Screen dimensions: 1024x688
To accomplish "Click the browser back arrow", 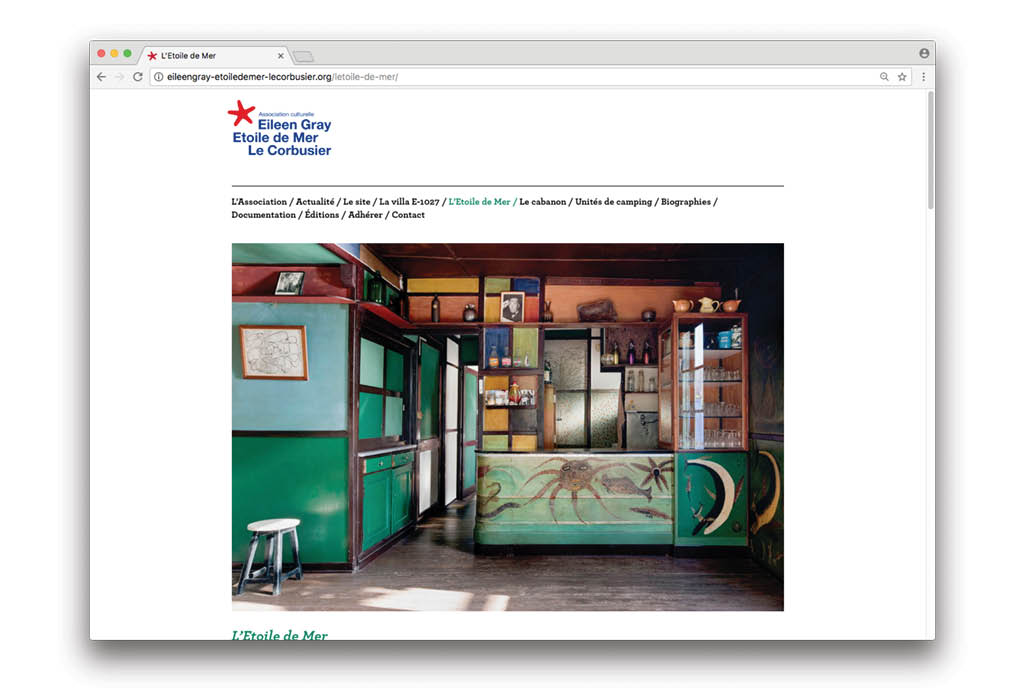I will (101, 77).
